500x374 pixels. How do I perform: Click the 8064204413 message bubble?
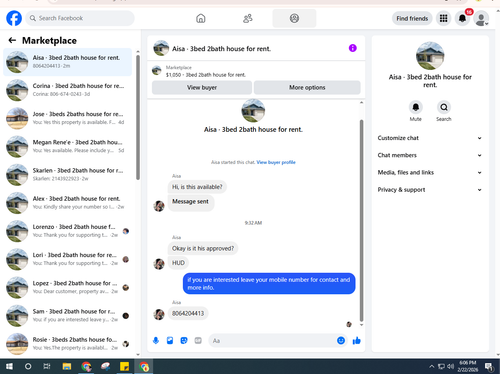pos(188,313)
